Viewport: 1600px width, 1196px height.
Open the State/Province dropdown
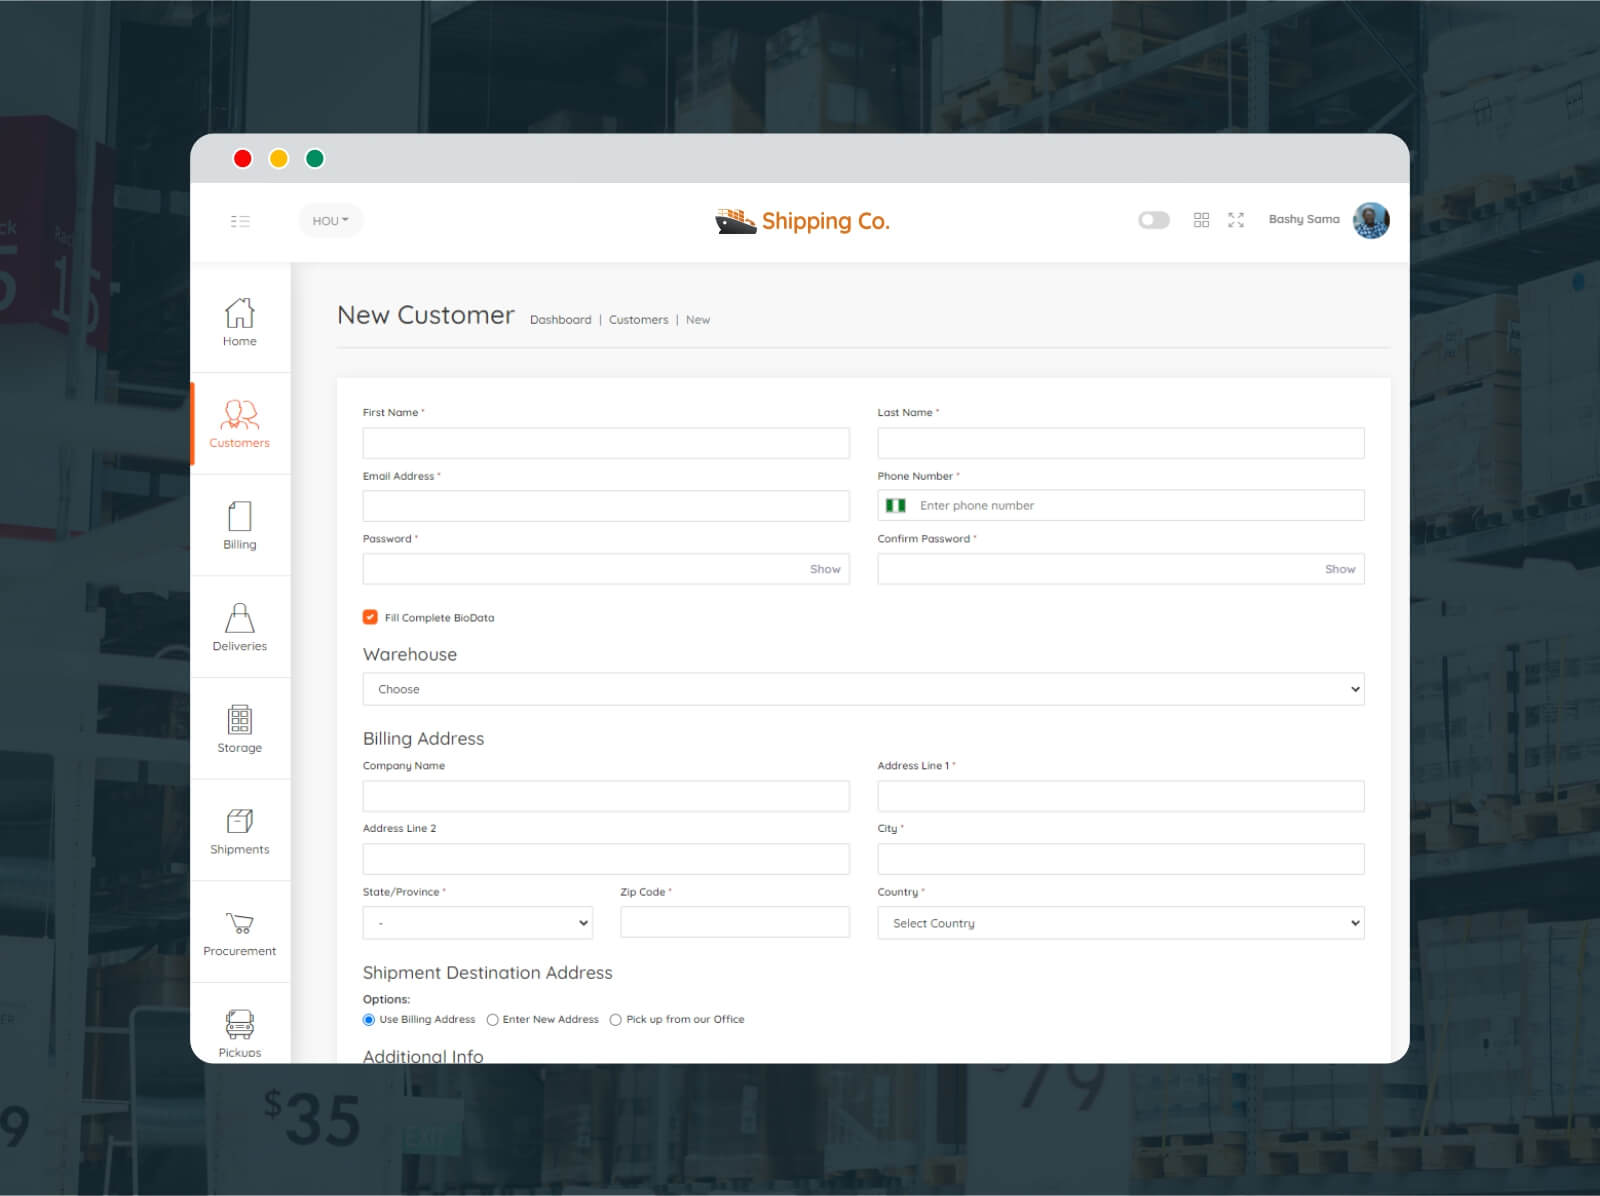[x=478, y=923]
